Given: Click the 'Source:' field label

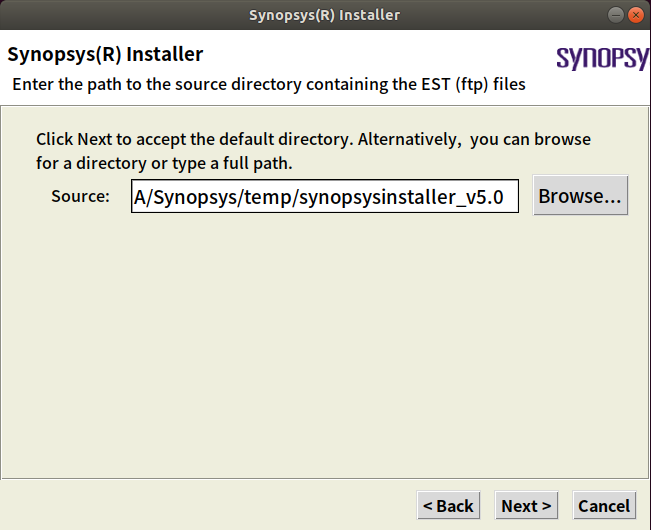Looking at the screenshot, I should [x=80, y=196].
